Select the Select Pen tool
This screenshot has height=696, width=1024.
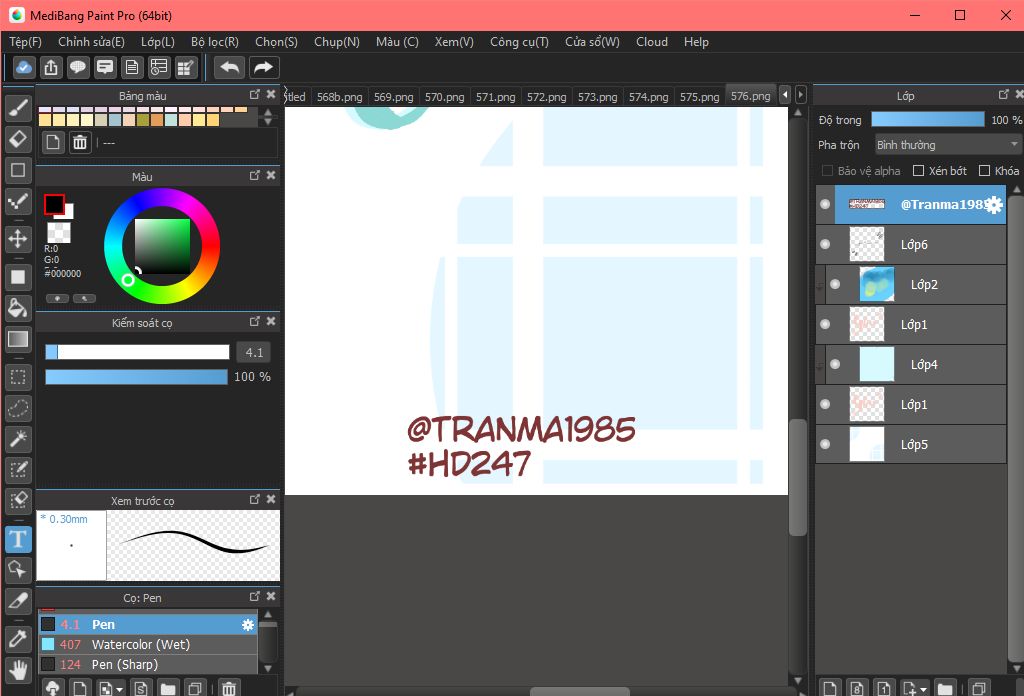(18, 470)
